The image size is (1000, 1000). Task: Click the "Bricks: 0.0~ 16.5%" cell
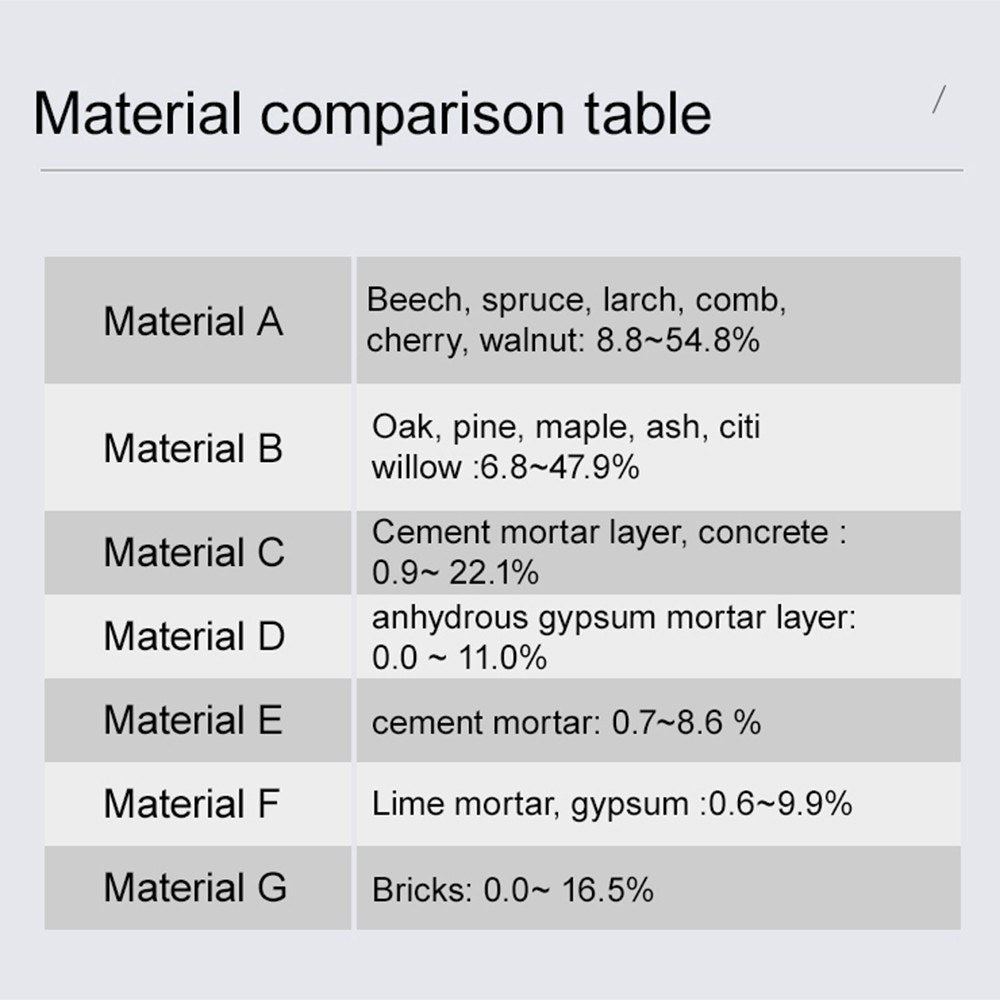(513, 889)
